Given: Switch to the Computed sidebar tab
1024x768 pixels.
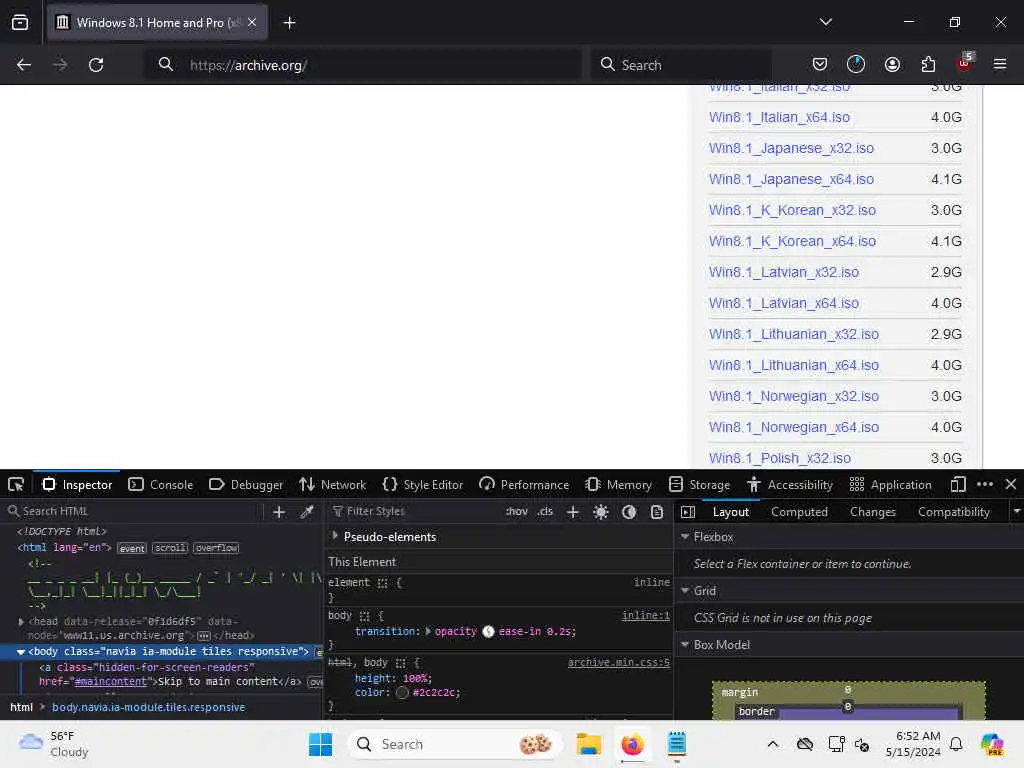Looking at the screenshot, I should (x=799, y=512).
